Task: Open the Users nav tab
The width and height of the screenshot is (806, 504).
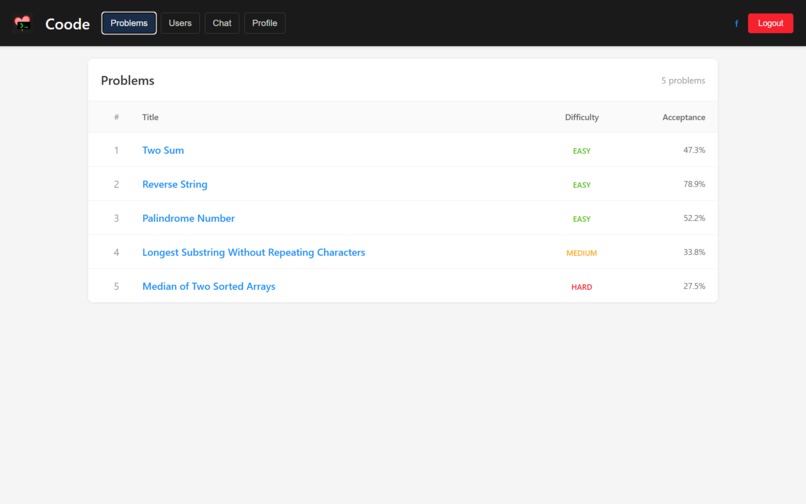Action: pos(180,23)
